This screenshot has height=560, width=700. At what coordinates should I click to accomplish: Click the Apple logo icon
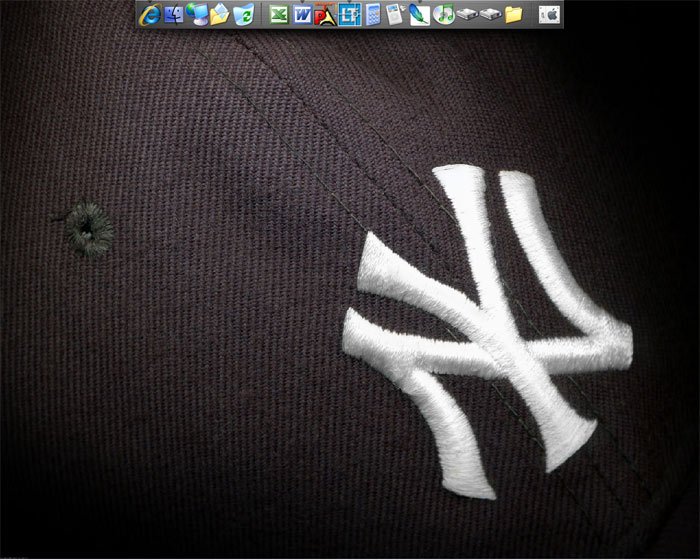[549, 14]
